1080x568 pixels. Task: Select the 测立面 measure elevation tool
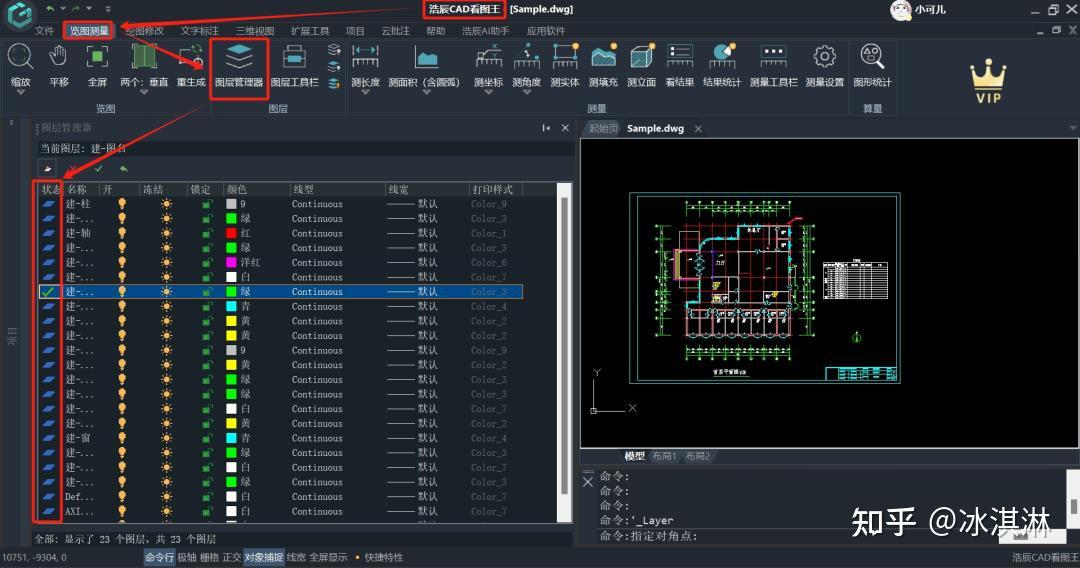[x=641, y=64]
